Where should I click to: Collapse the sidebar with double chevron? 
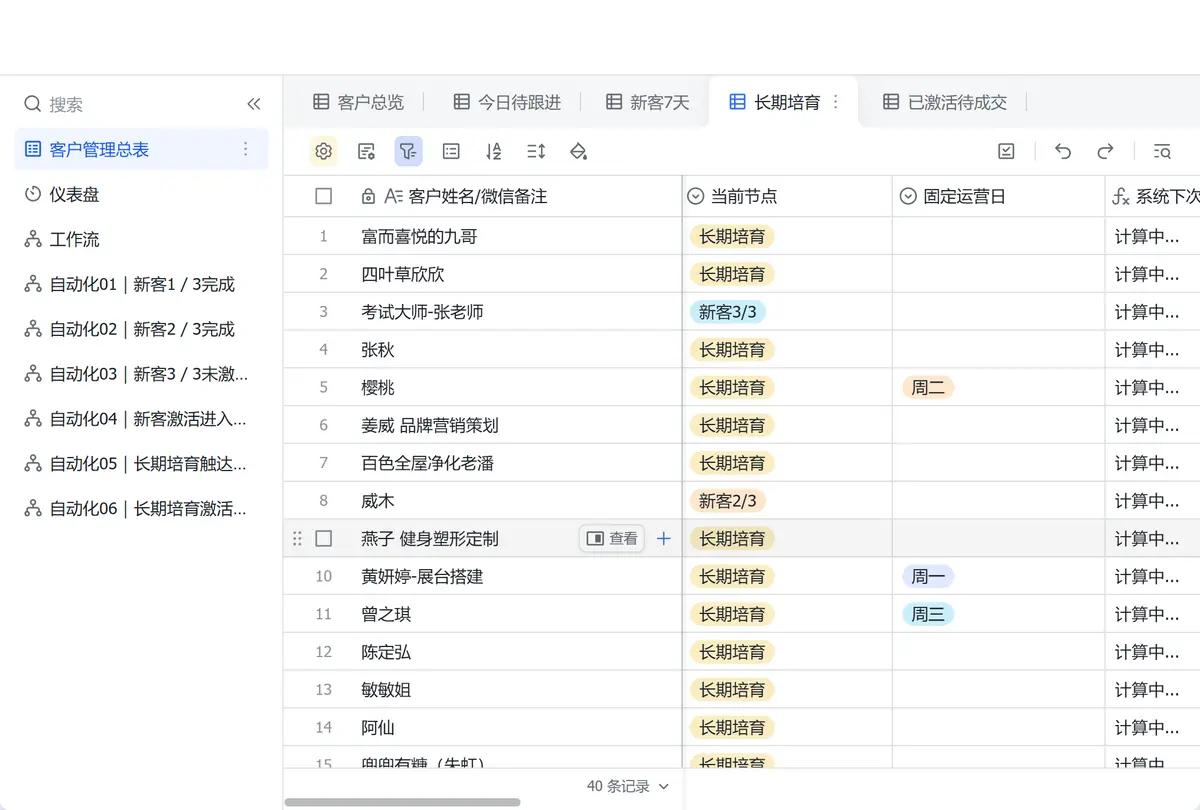pyautogui.click(x=254, y=104)
